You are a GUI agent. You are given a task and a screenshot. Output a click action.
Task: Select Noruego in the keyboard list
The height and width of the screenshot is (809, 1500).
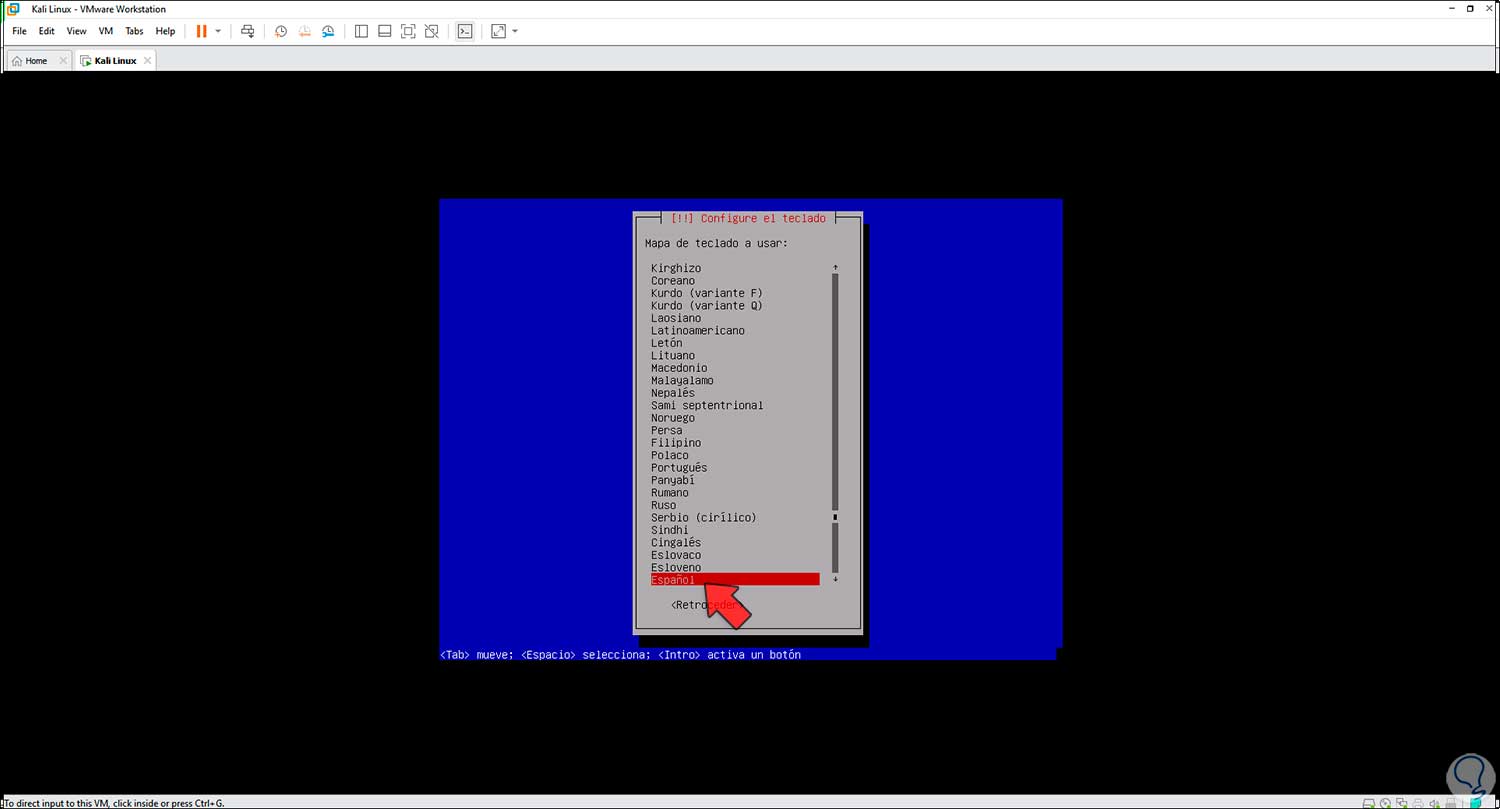click(673, 418)
